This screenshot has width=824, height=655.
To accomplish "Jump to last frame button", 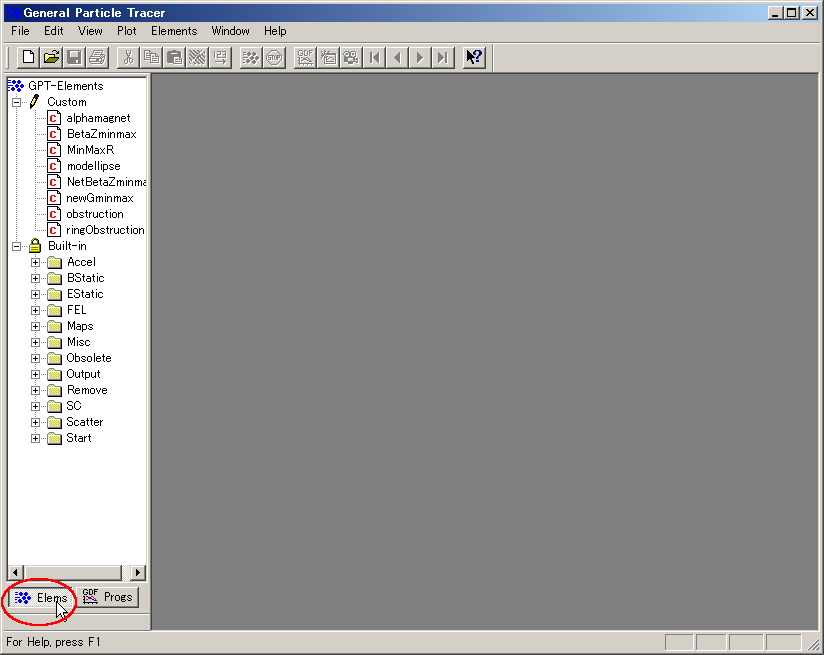I will [444, 57].
